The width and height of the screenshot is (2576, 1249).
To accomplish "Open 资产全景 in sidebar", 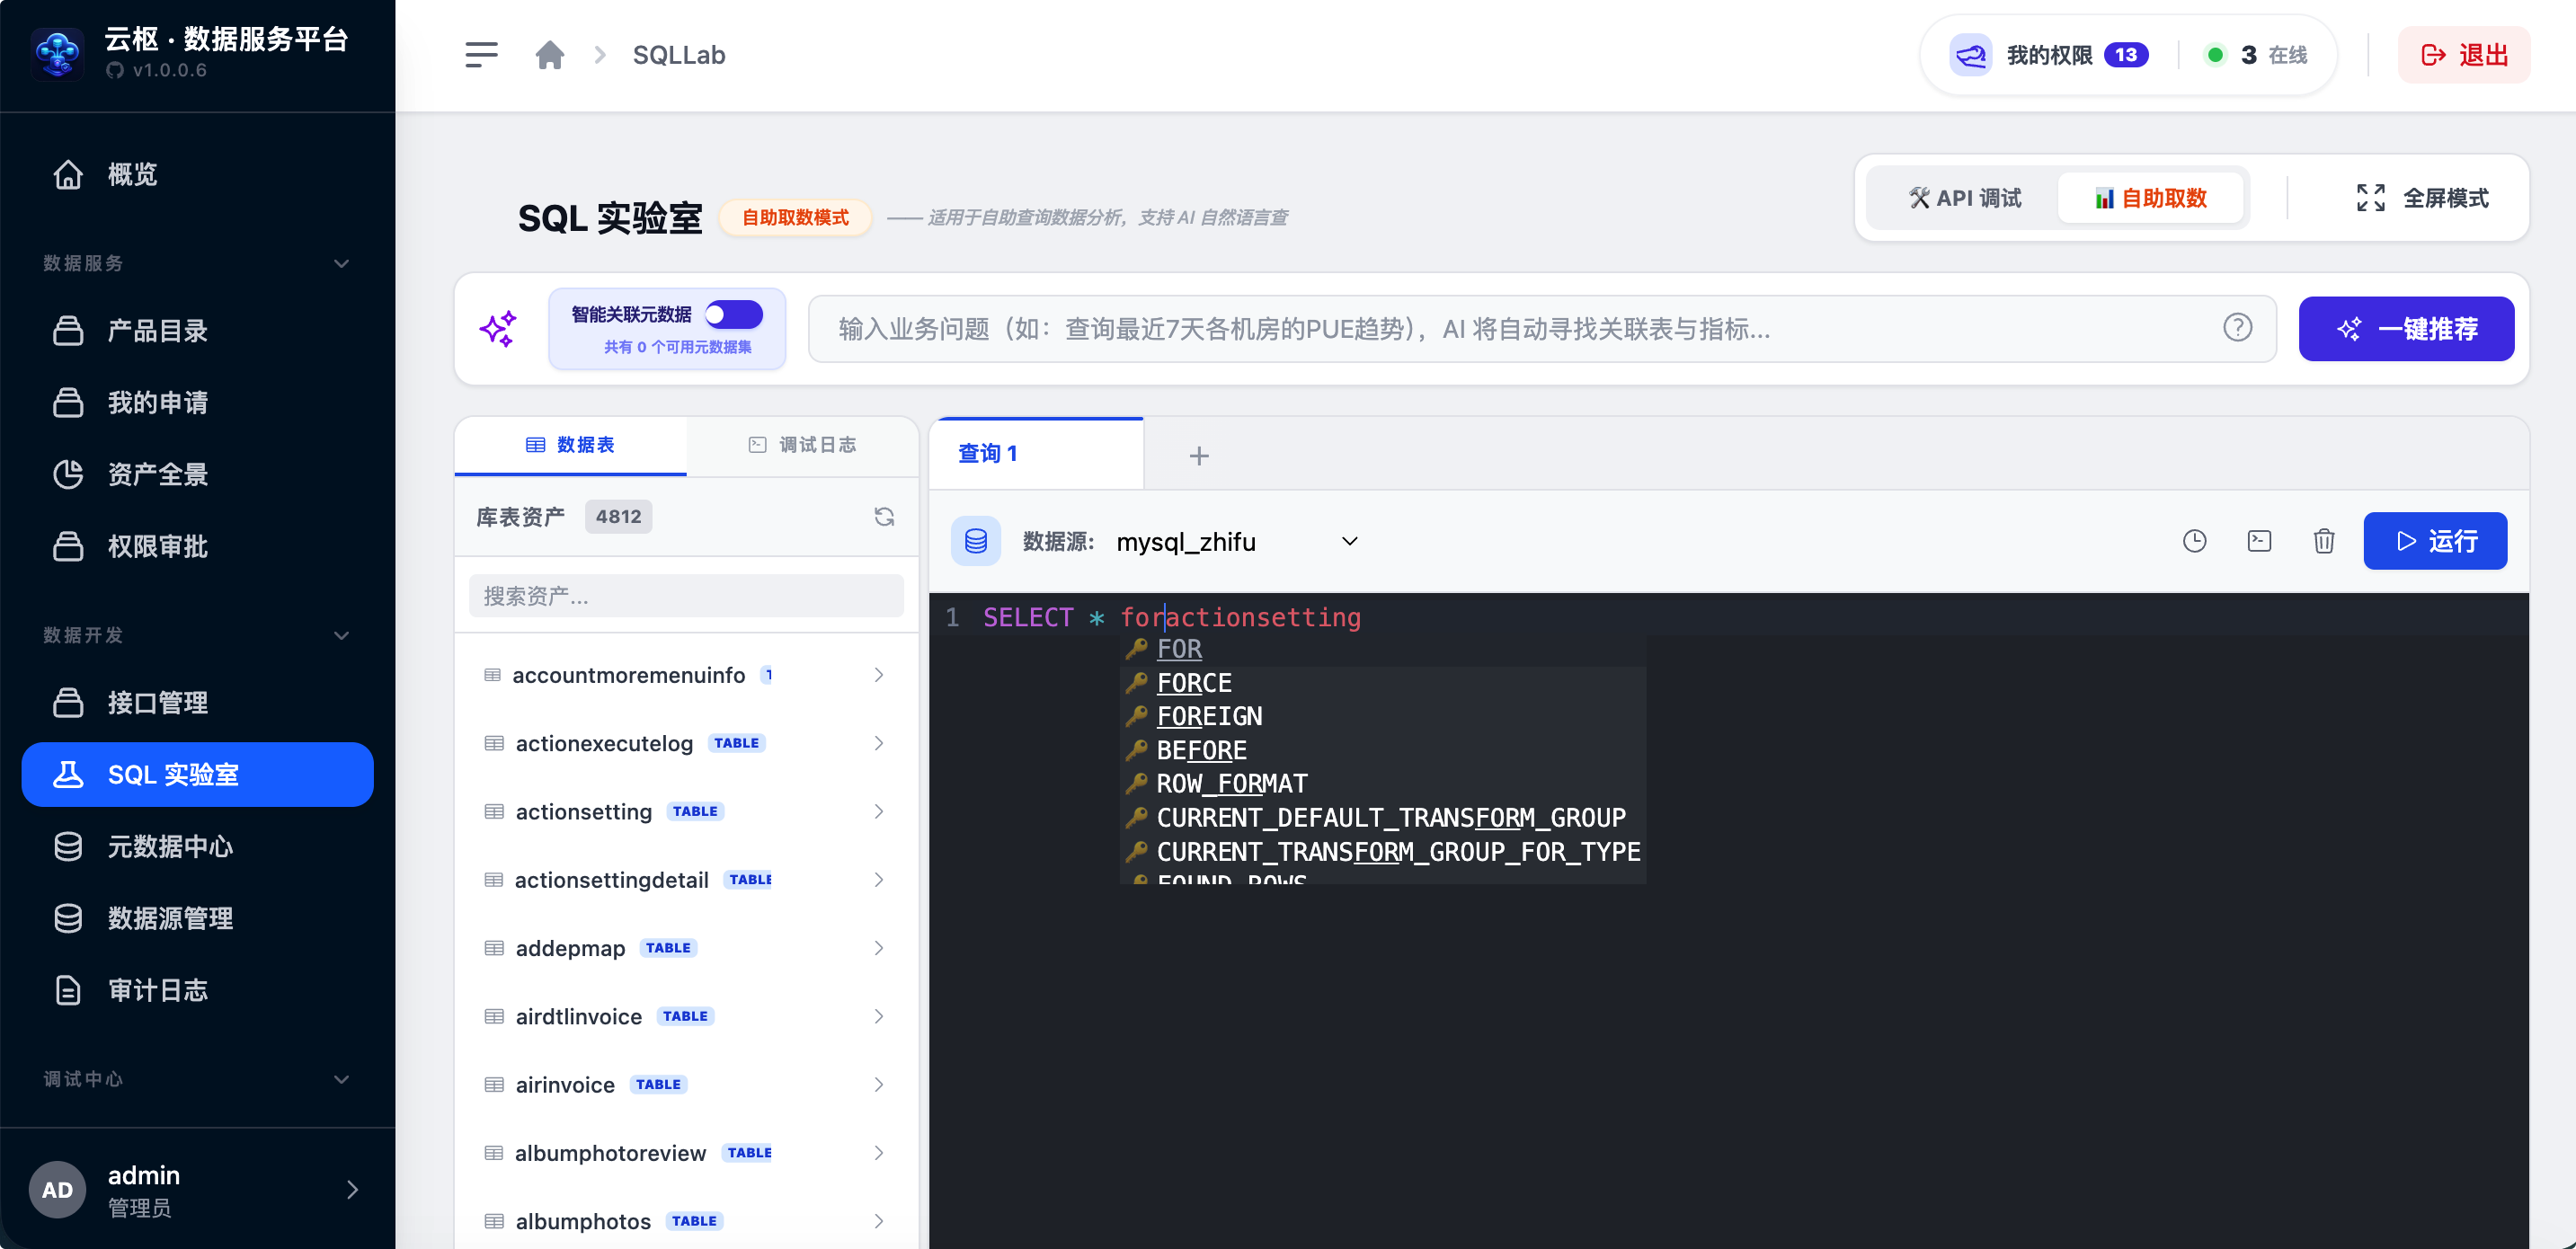I will 197,474.
